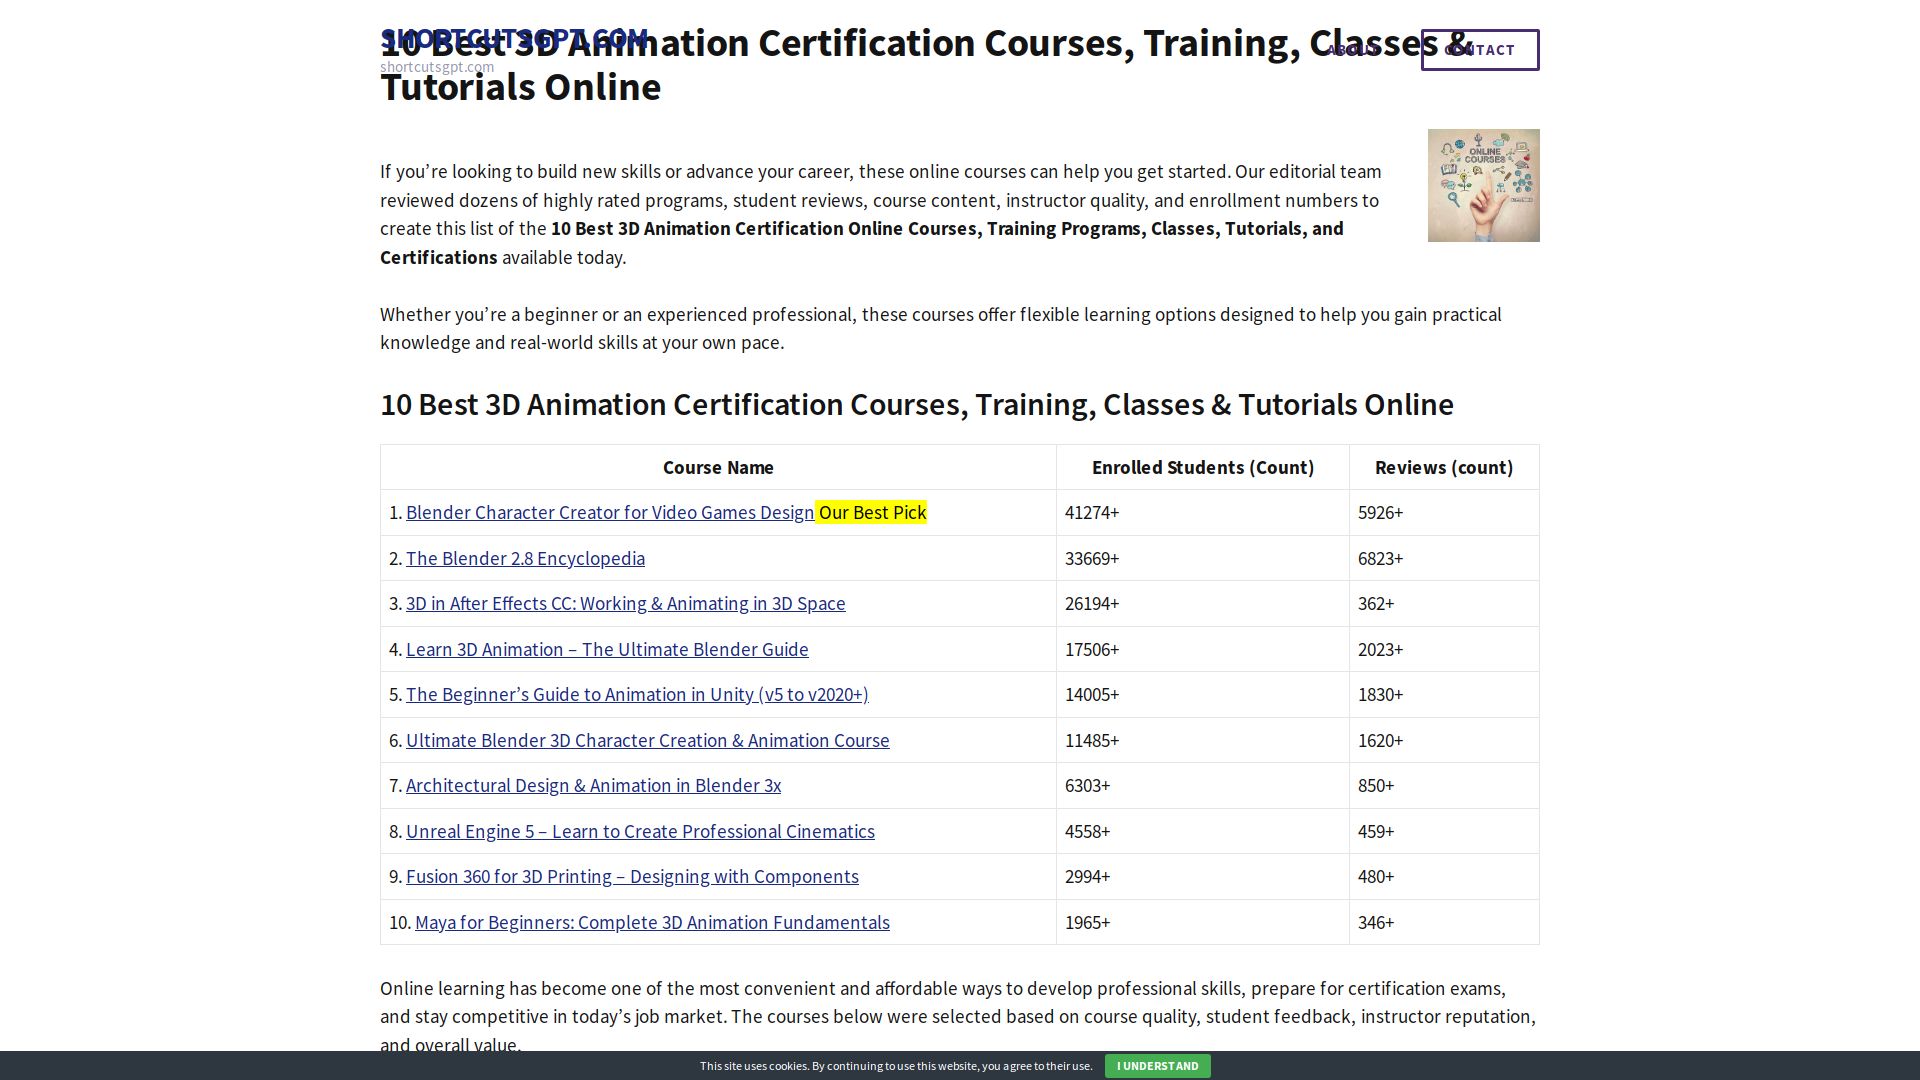Click the 11485+ enrolled students cell
The height and width of the screenshot is (1080, 1920).
1203,740
